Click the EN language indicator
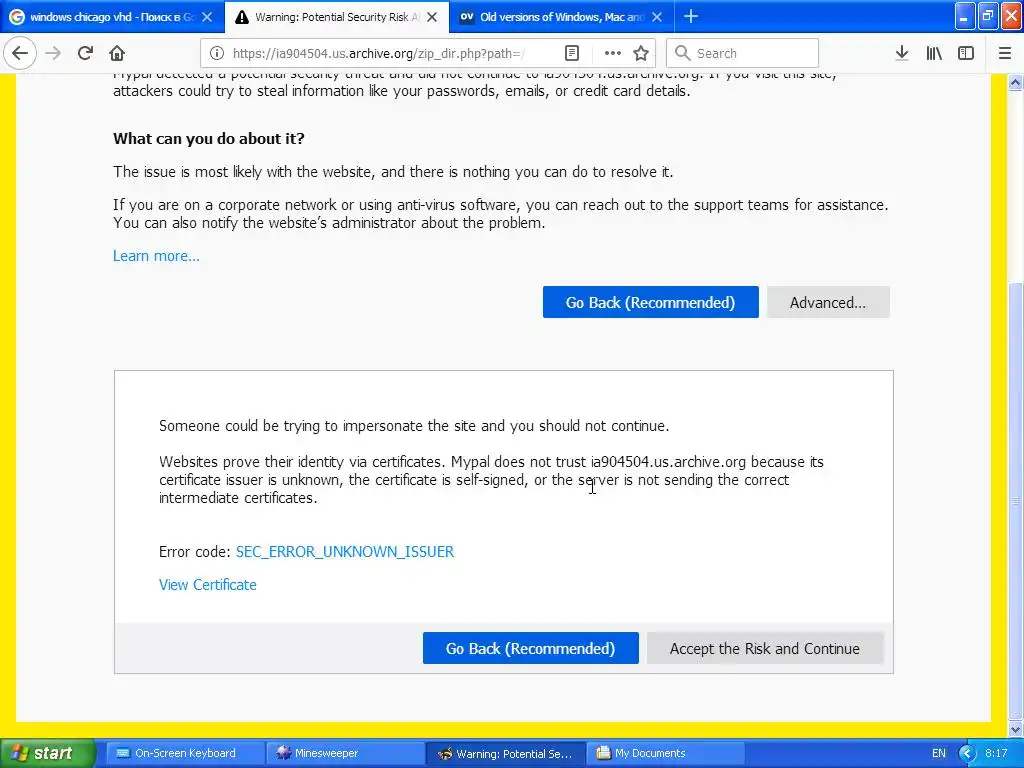Image resolution: width=1024 pixels, height=768 pixels. [x=938, y=754]
